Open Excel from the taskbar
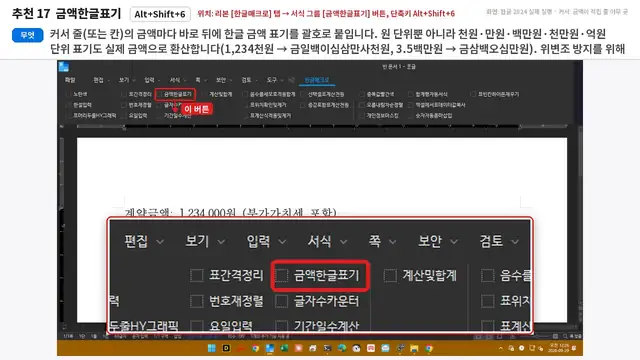This screenshot has width=640, height=360. tap(284, 348)
